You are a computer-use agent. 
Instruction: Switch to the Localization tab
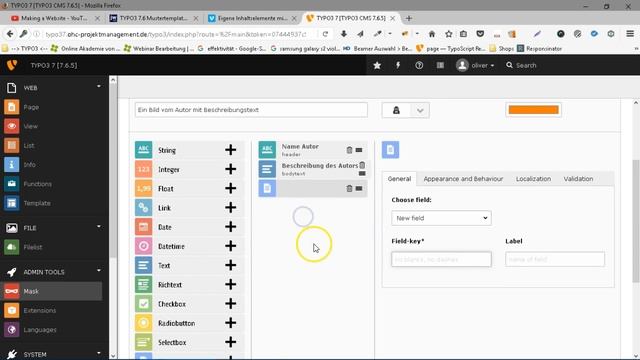pos(533,179)
